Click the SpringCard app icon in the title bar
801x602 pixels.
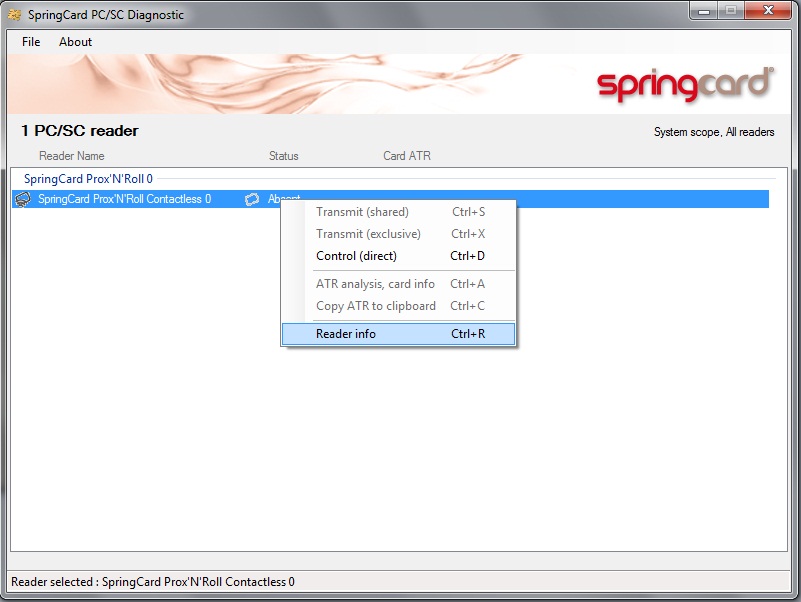coord(14,14)
